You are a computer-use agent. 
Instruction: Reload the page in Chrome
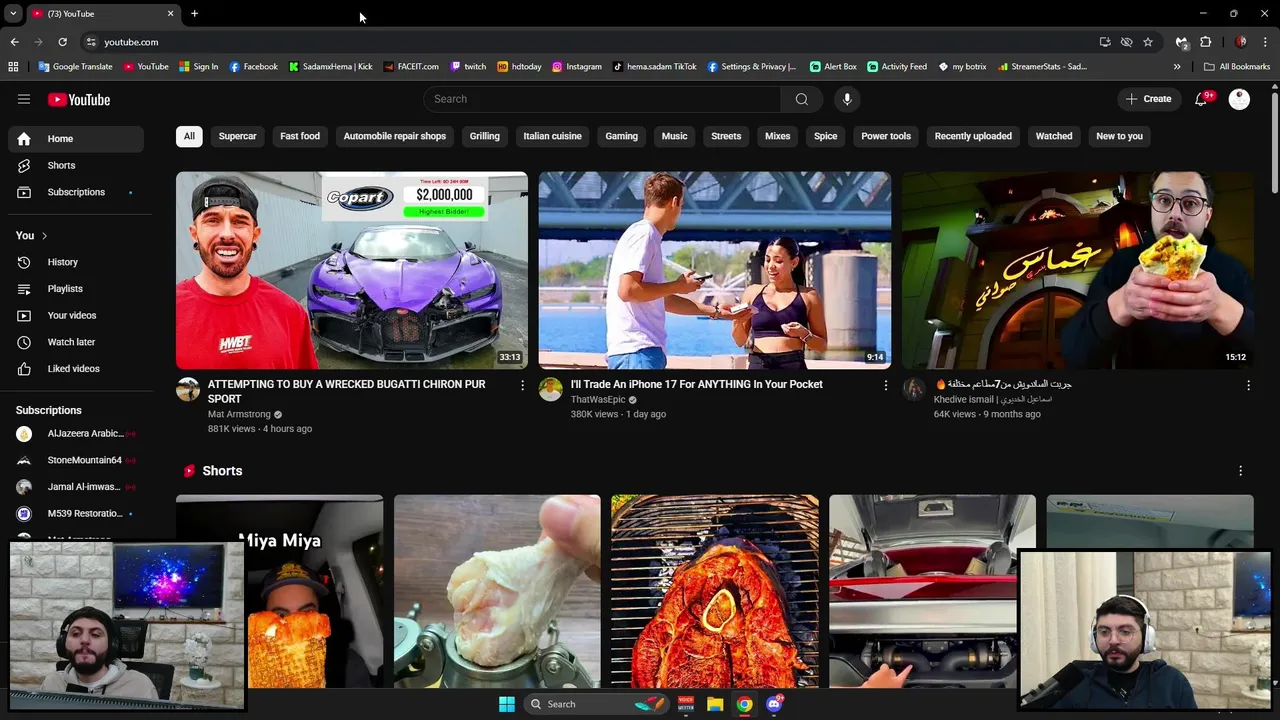[x=62, y=42]
